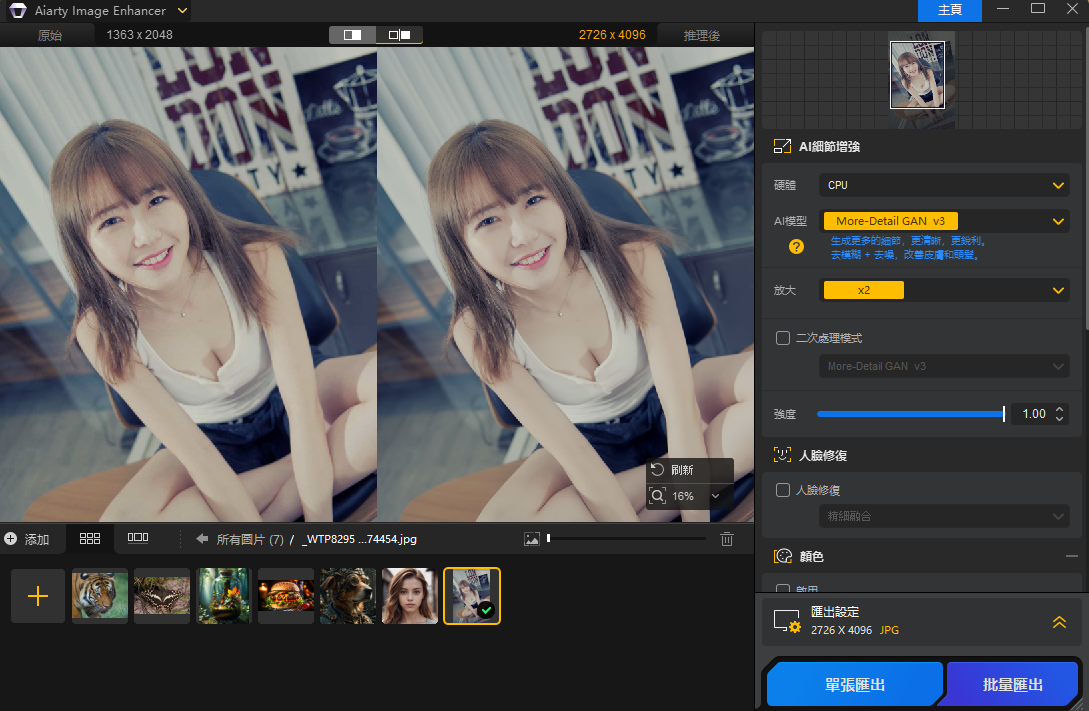1089x711 pixels.
Task: Open the 硬體 CPU dropdown
Action: 944,185
